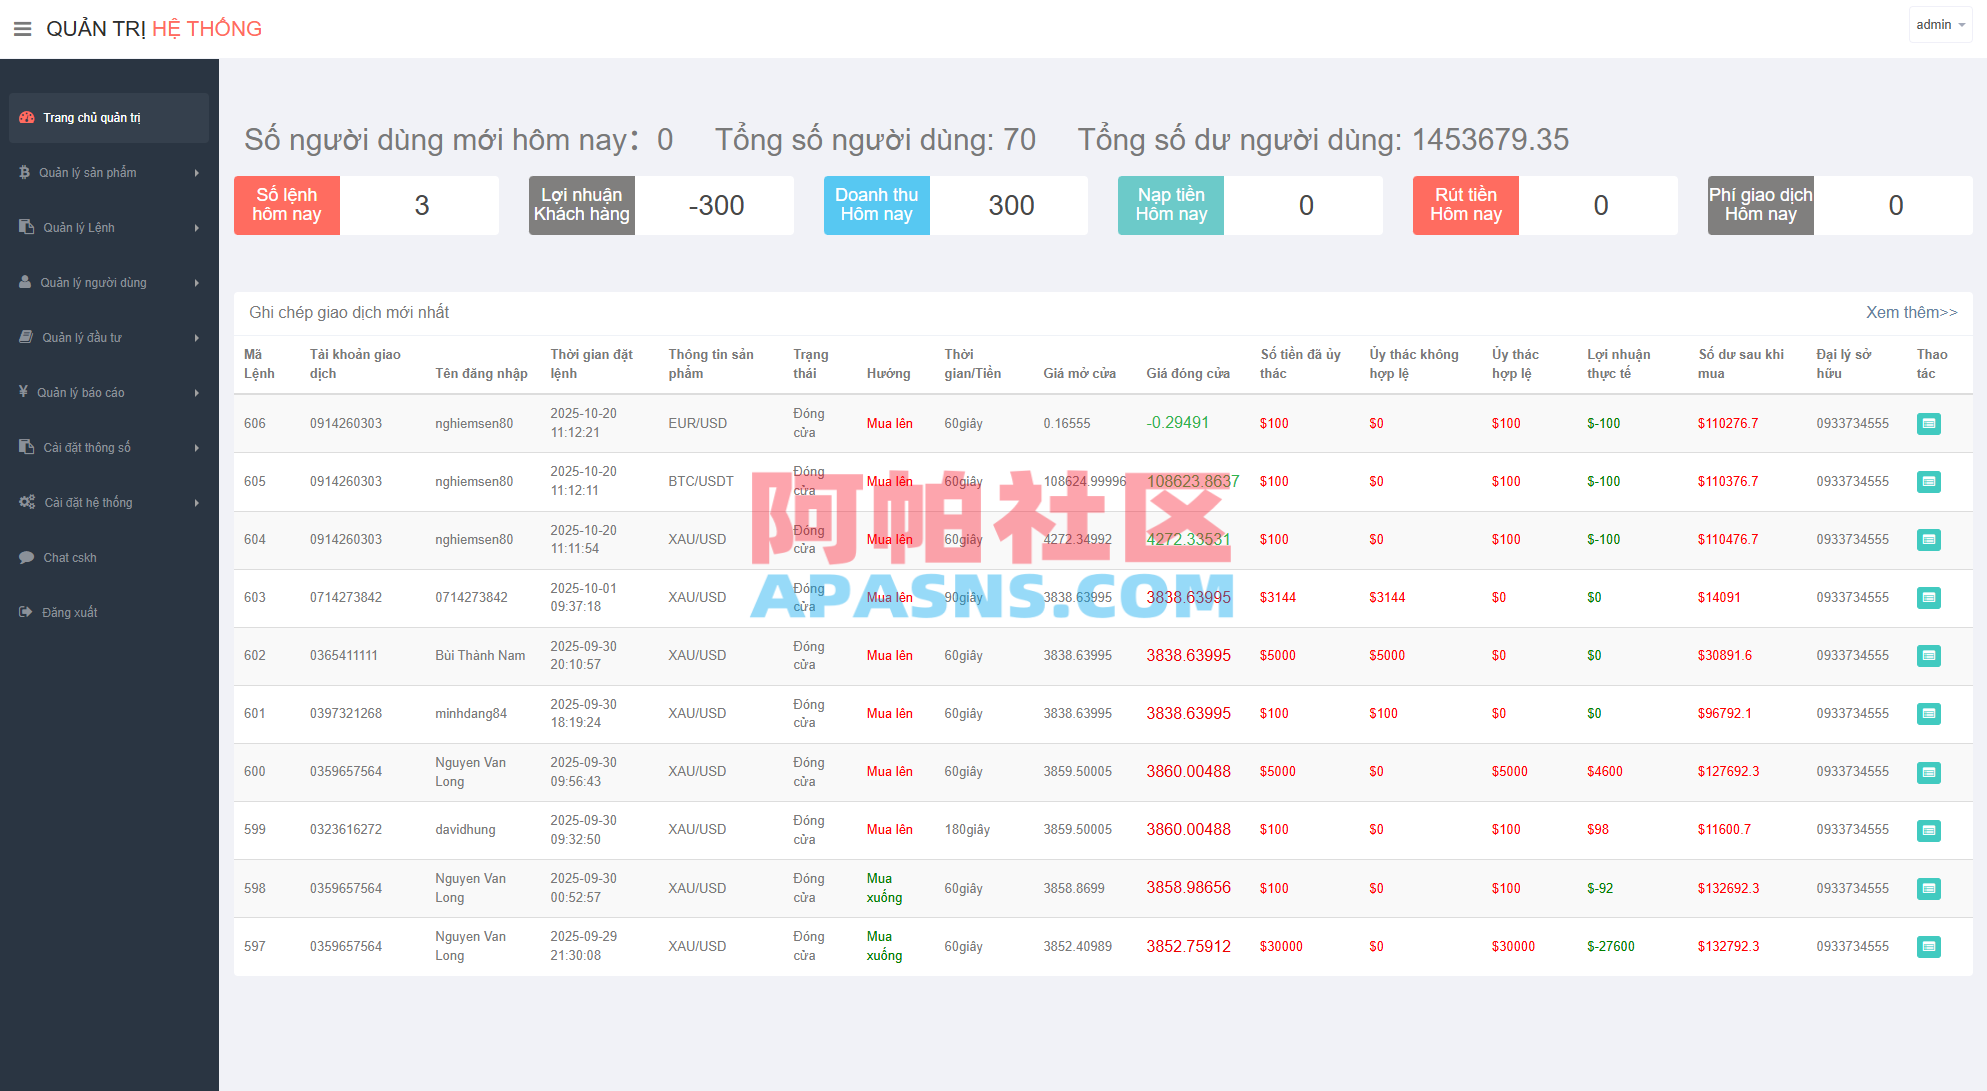
Task: Click the ¥ icon for Quản lý báo cáo
Action: coord(24,392)
